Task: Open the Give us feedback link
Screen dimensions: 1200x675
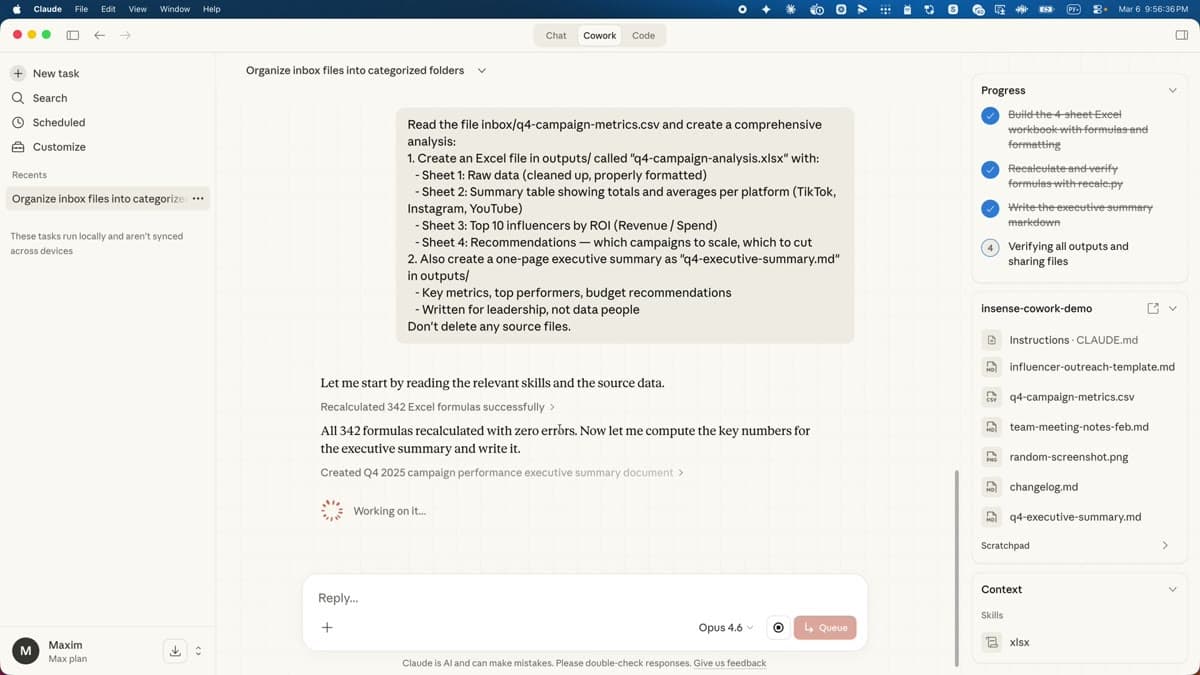Action: point(730,663)
